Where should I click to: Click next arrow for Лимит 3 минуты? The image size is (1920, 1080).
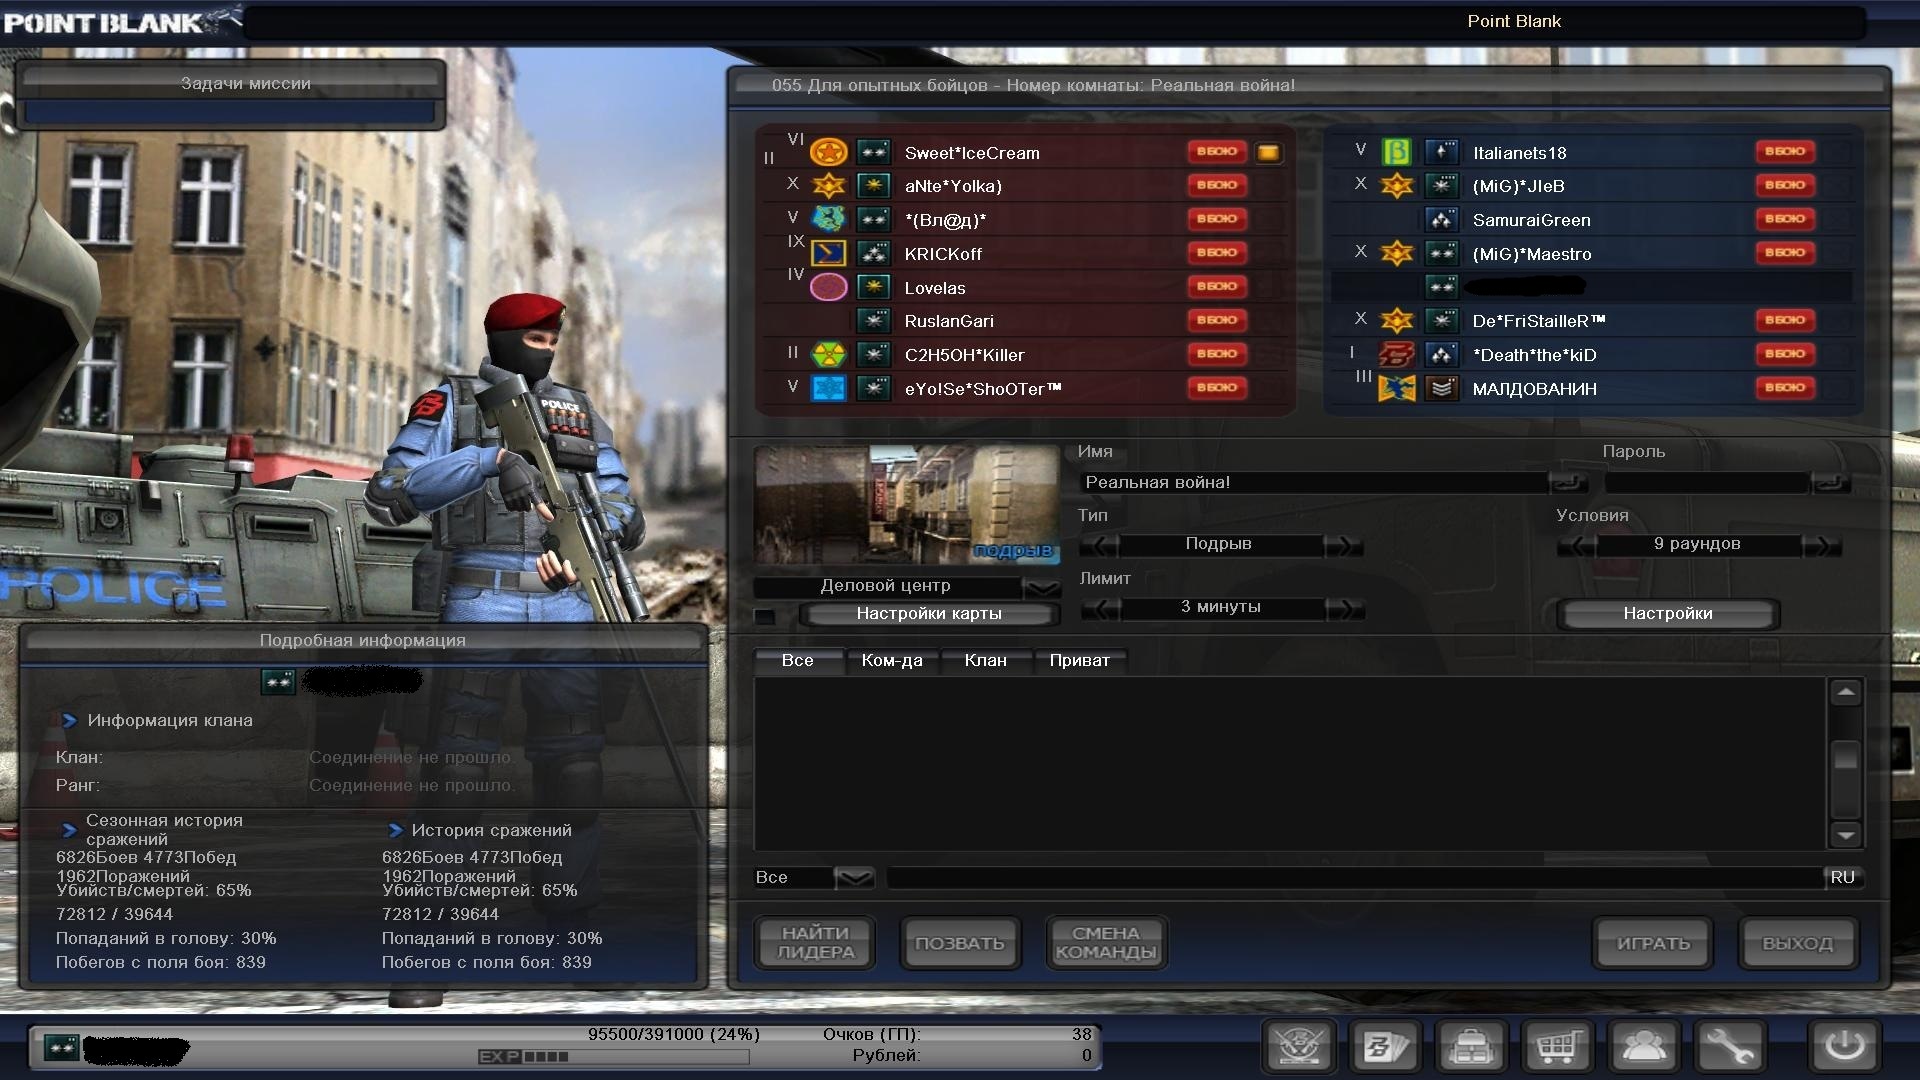click(1345, 609)
